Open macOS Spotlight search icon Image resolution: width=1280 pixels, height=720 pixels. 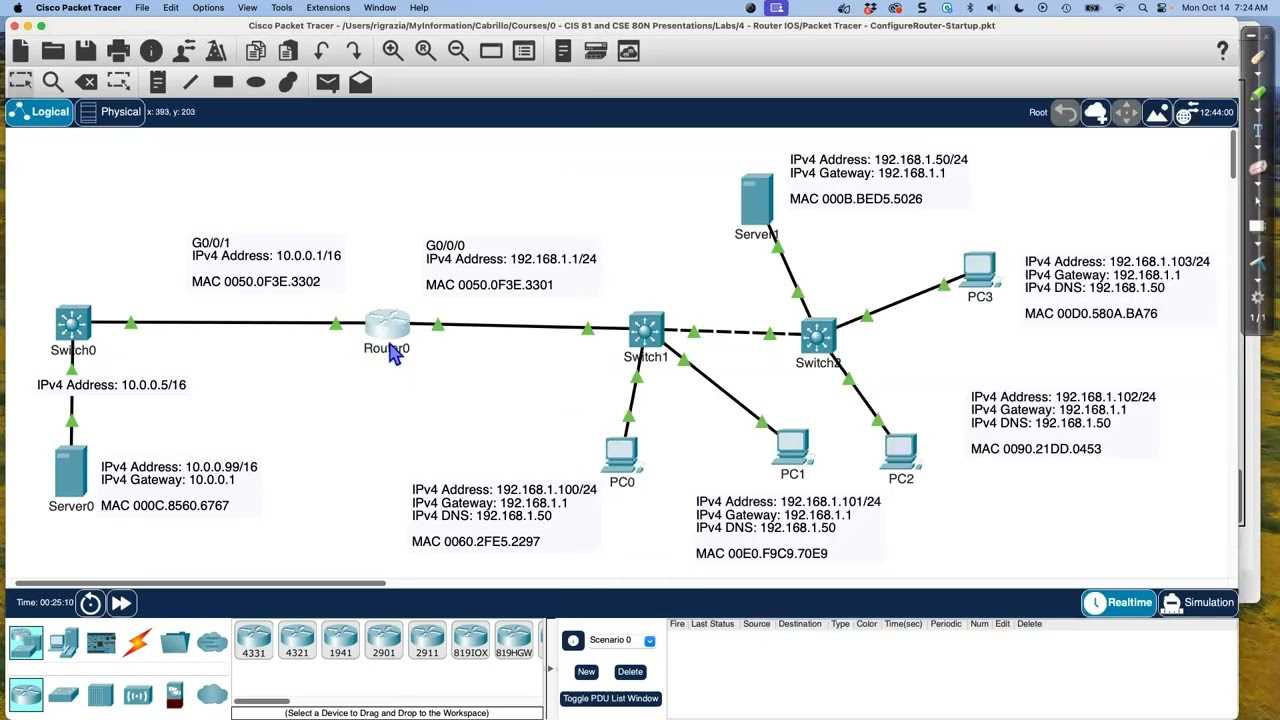coord(1142,7)
